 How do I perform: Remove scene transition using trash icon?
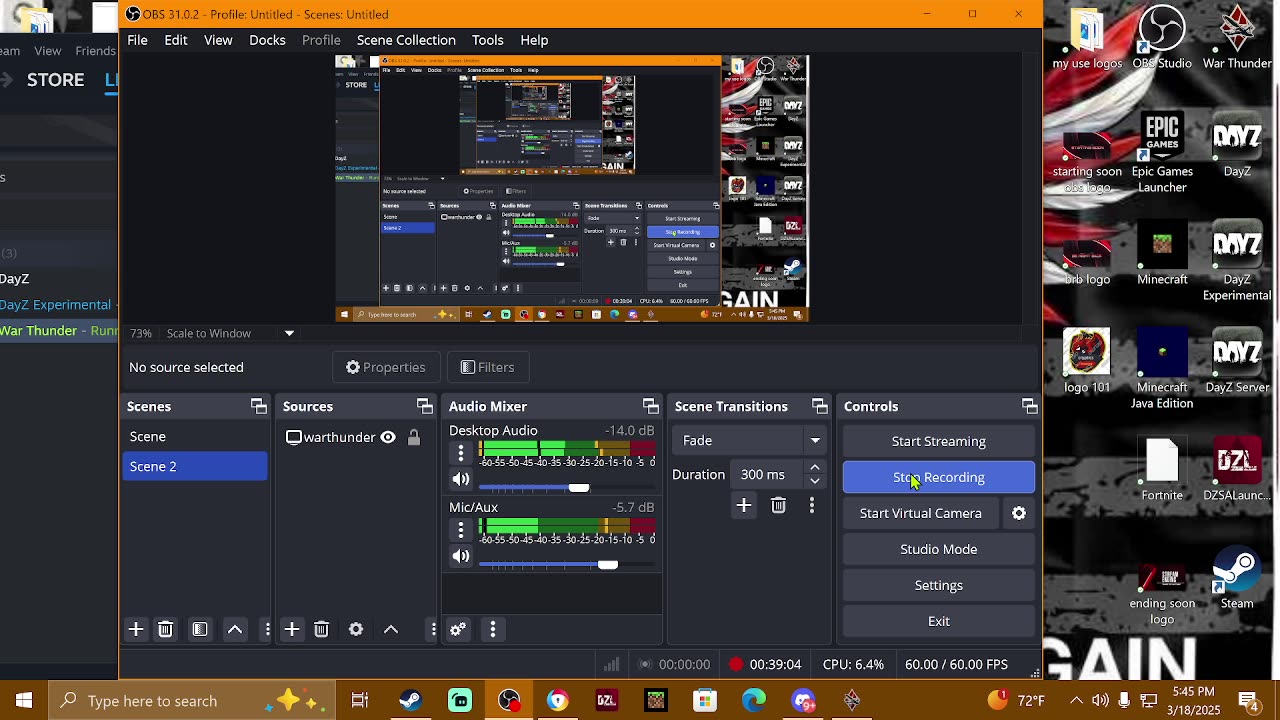point(779,506)
